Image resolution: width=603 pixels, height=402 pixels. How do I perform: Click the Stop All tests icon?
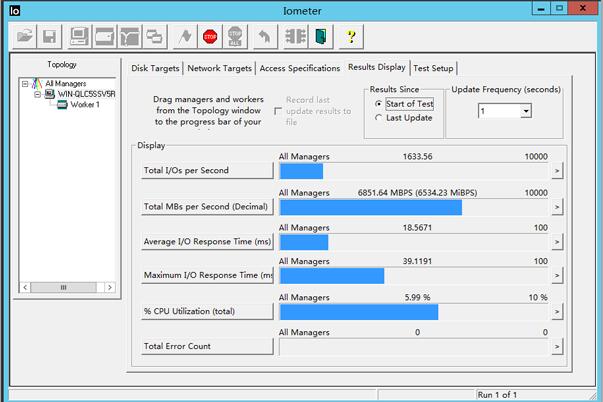pyautogui.click(x=235, y=37)
